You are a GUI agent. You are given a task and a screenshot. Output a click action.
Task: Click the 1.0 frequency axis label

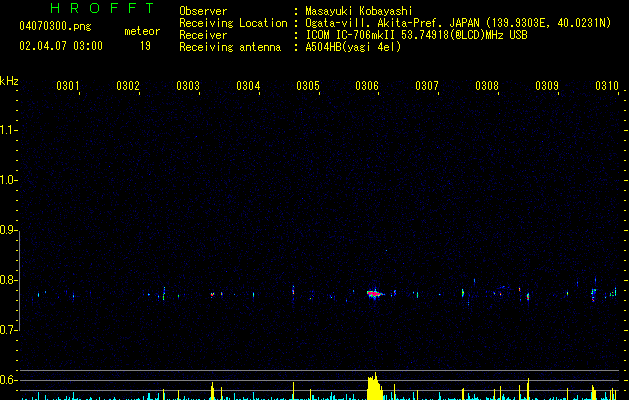pyautogui.click(x=8, y=180)
